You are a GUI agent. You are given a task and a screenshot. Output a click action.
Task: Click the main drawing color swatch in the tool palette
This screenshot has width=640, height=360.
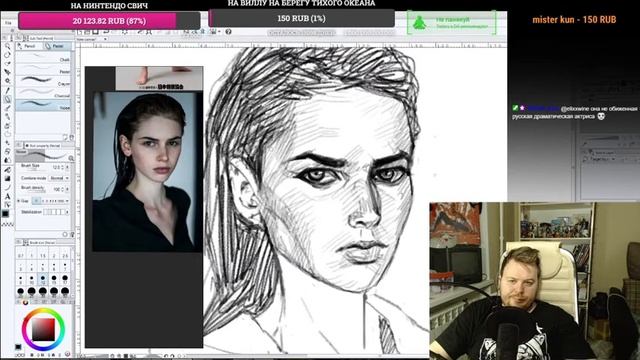[5, 213]
